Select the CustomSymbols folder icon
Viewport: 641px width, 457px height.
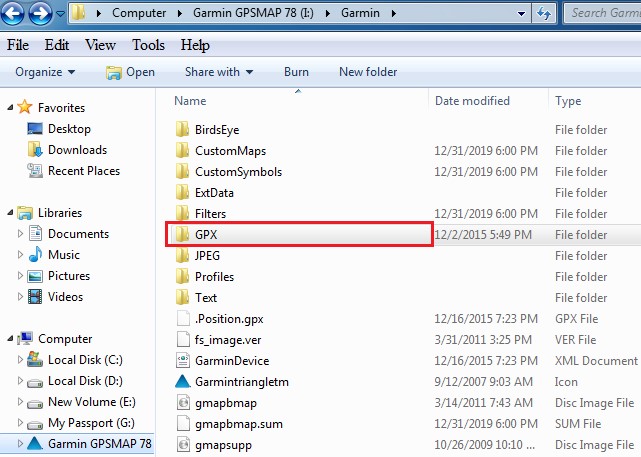coord(182,171)
